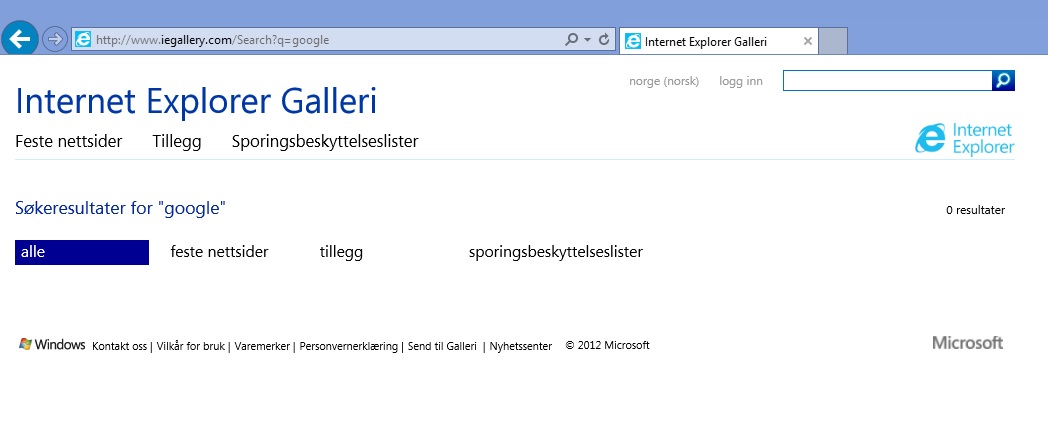Click the logg inn link
Image resolution: width=1048 pixels, height=436 pixels.
click(x=741, y=82)
